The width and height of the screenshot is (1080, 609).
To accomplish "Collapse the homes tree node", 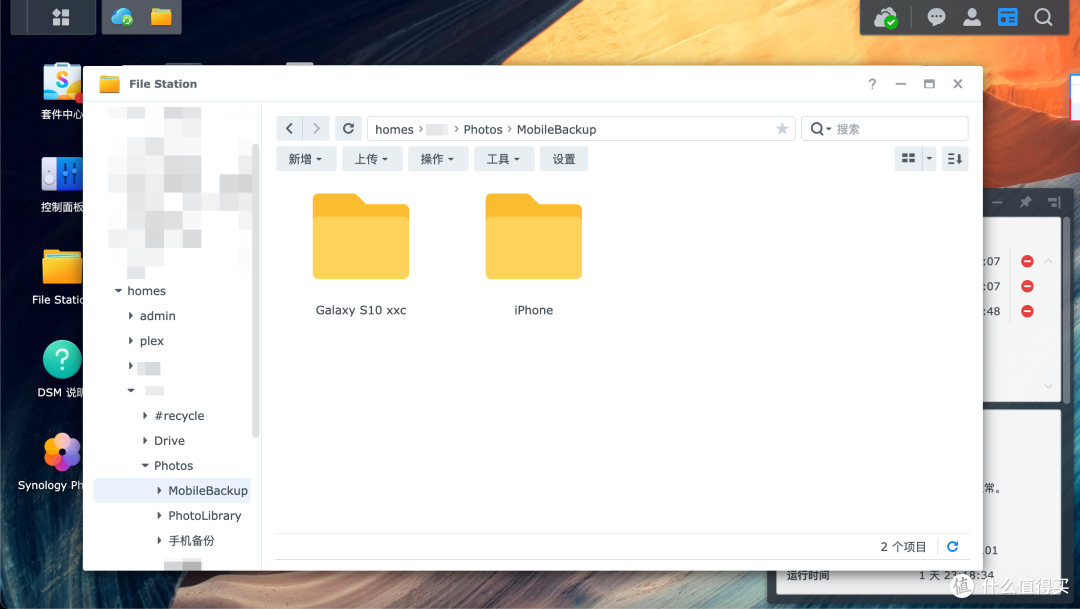I will coord(118,291).
